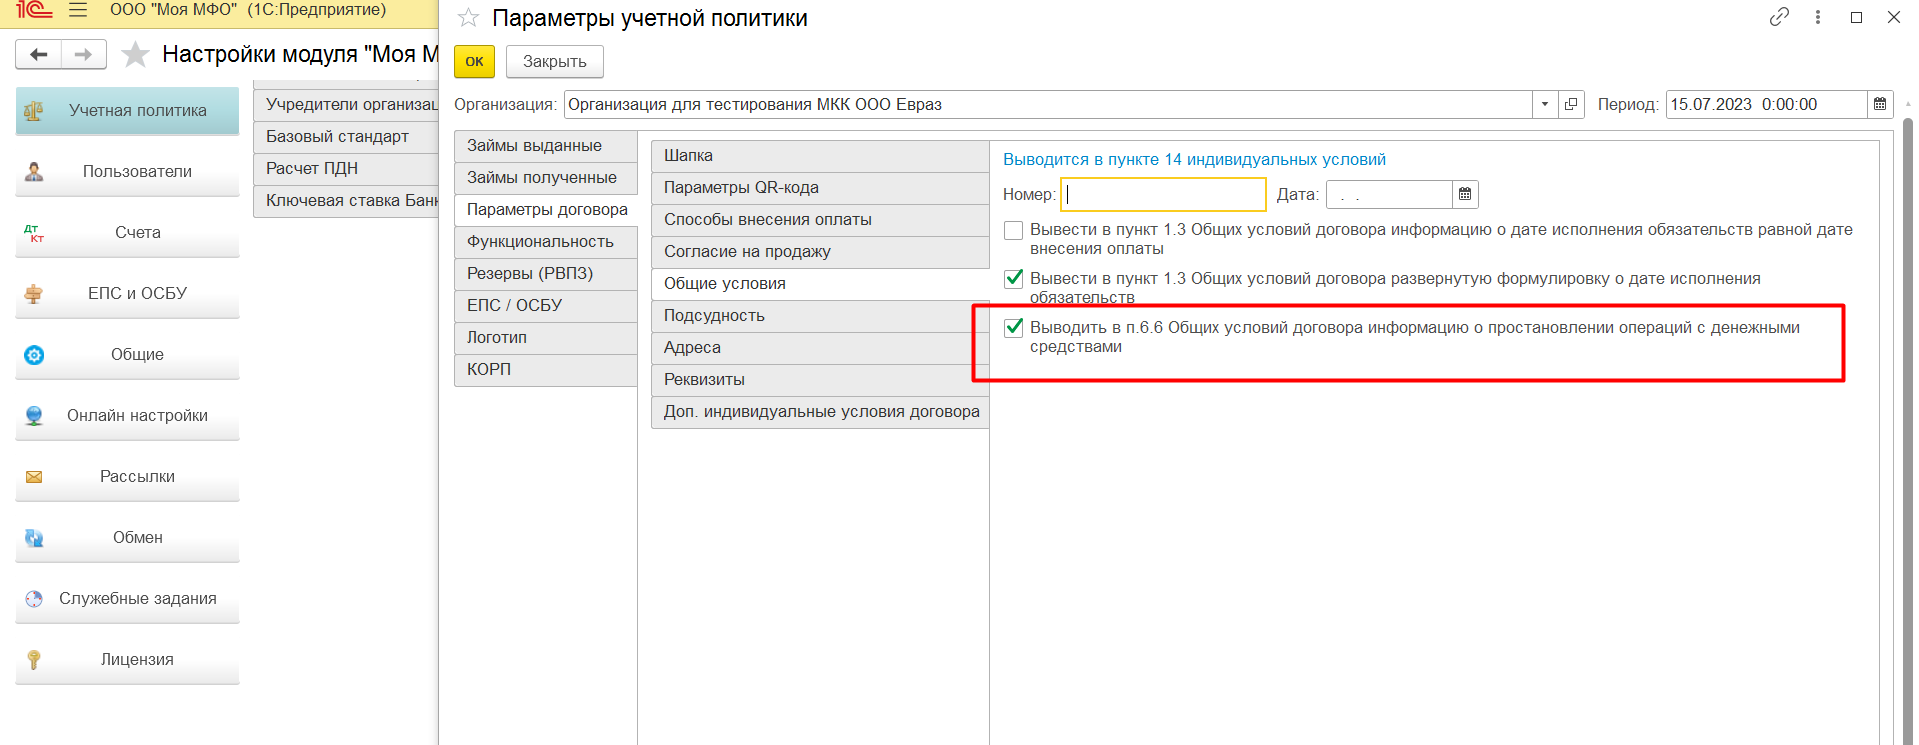
Task: Open the hamburger main menu icon
Action: coord(78,10)
